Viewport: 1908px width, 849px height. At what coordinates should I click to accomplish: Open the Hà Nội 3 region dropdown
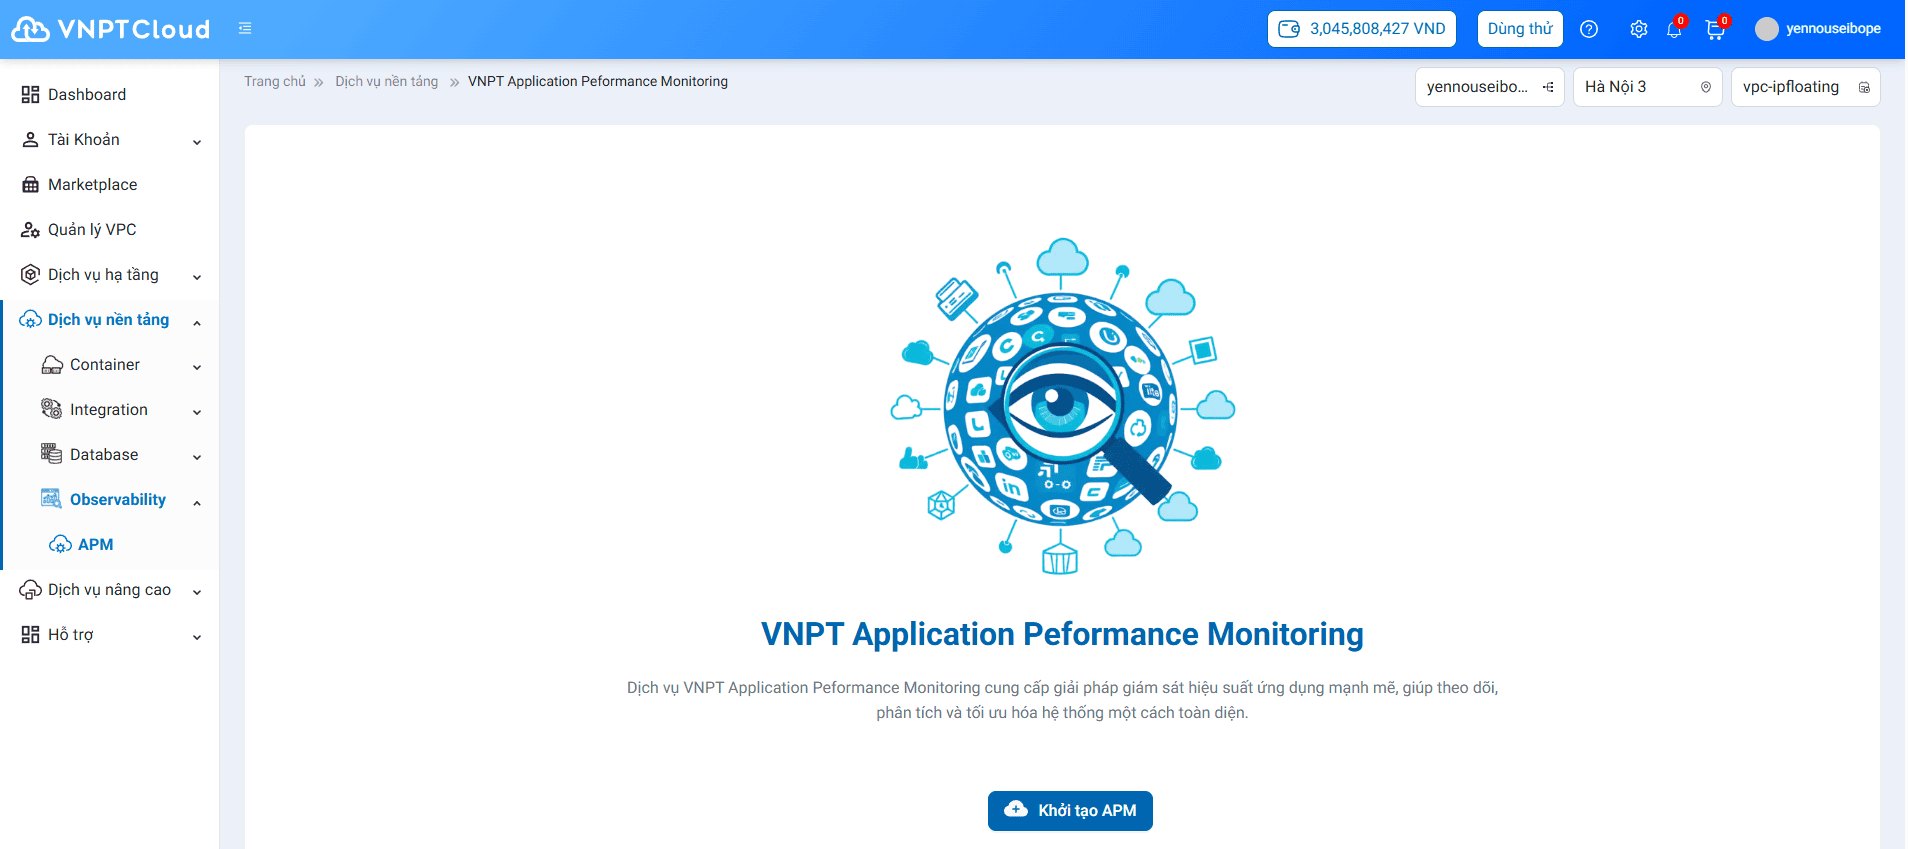tap(1647, 87)
